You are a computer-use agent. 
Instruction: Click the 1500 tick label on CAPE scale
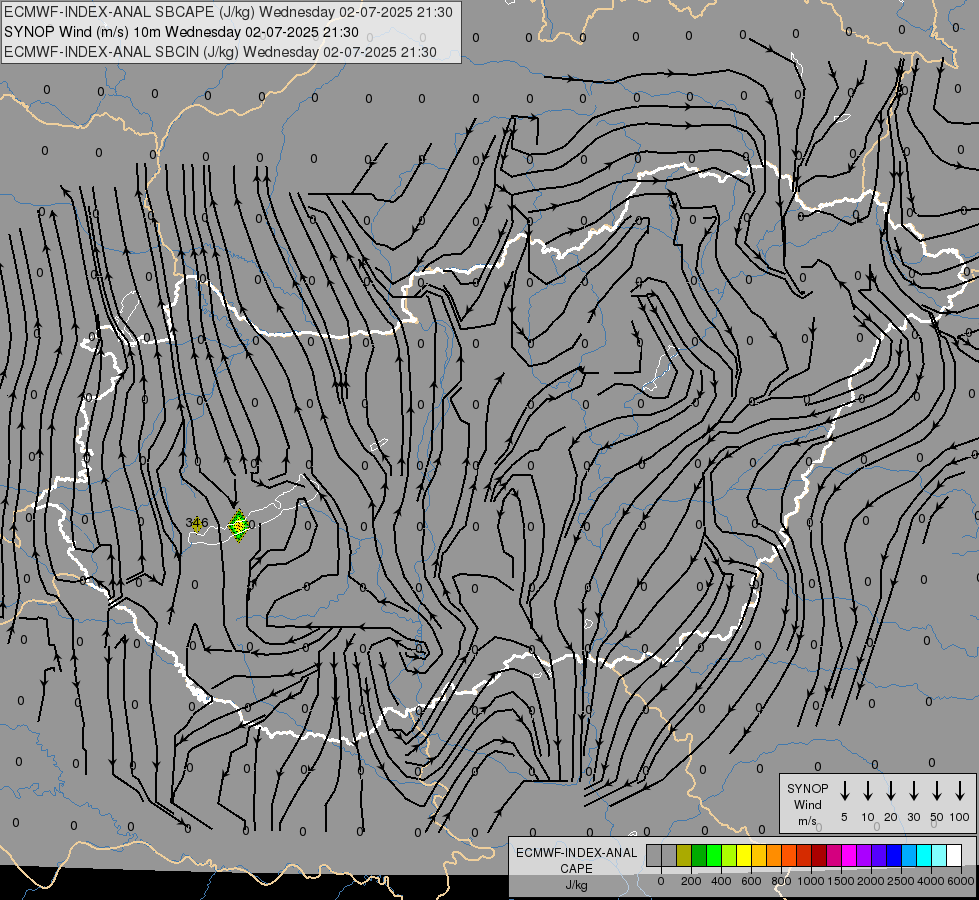point(841,881)
